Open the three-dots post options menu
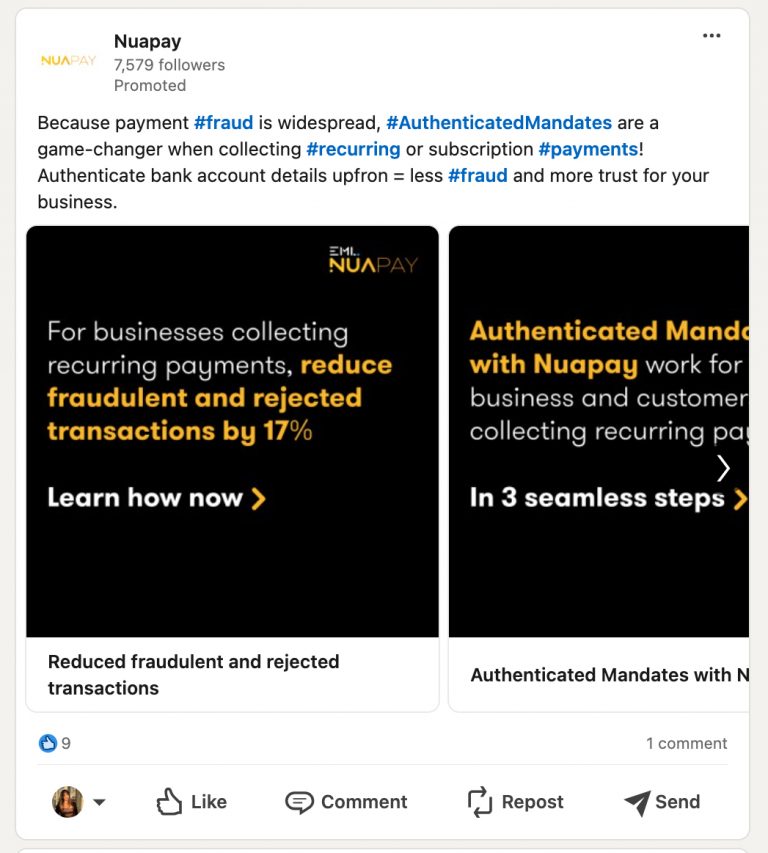The image size is (768, 853). tap(711, 36)
